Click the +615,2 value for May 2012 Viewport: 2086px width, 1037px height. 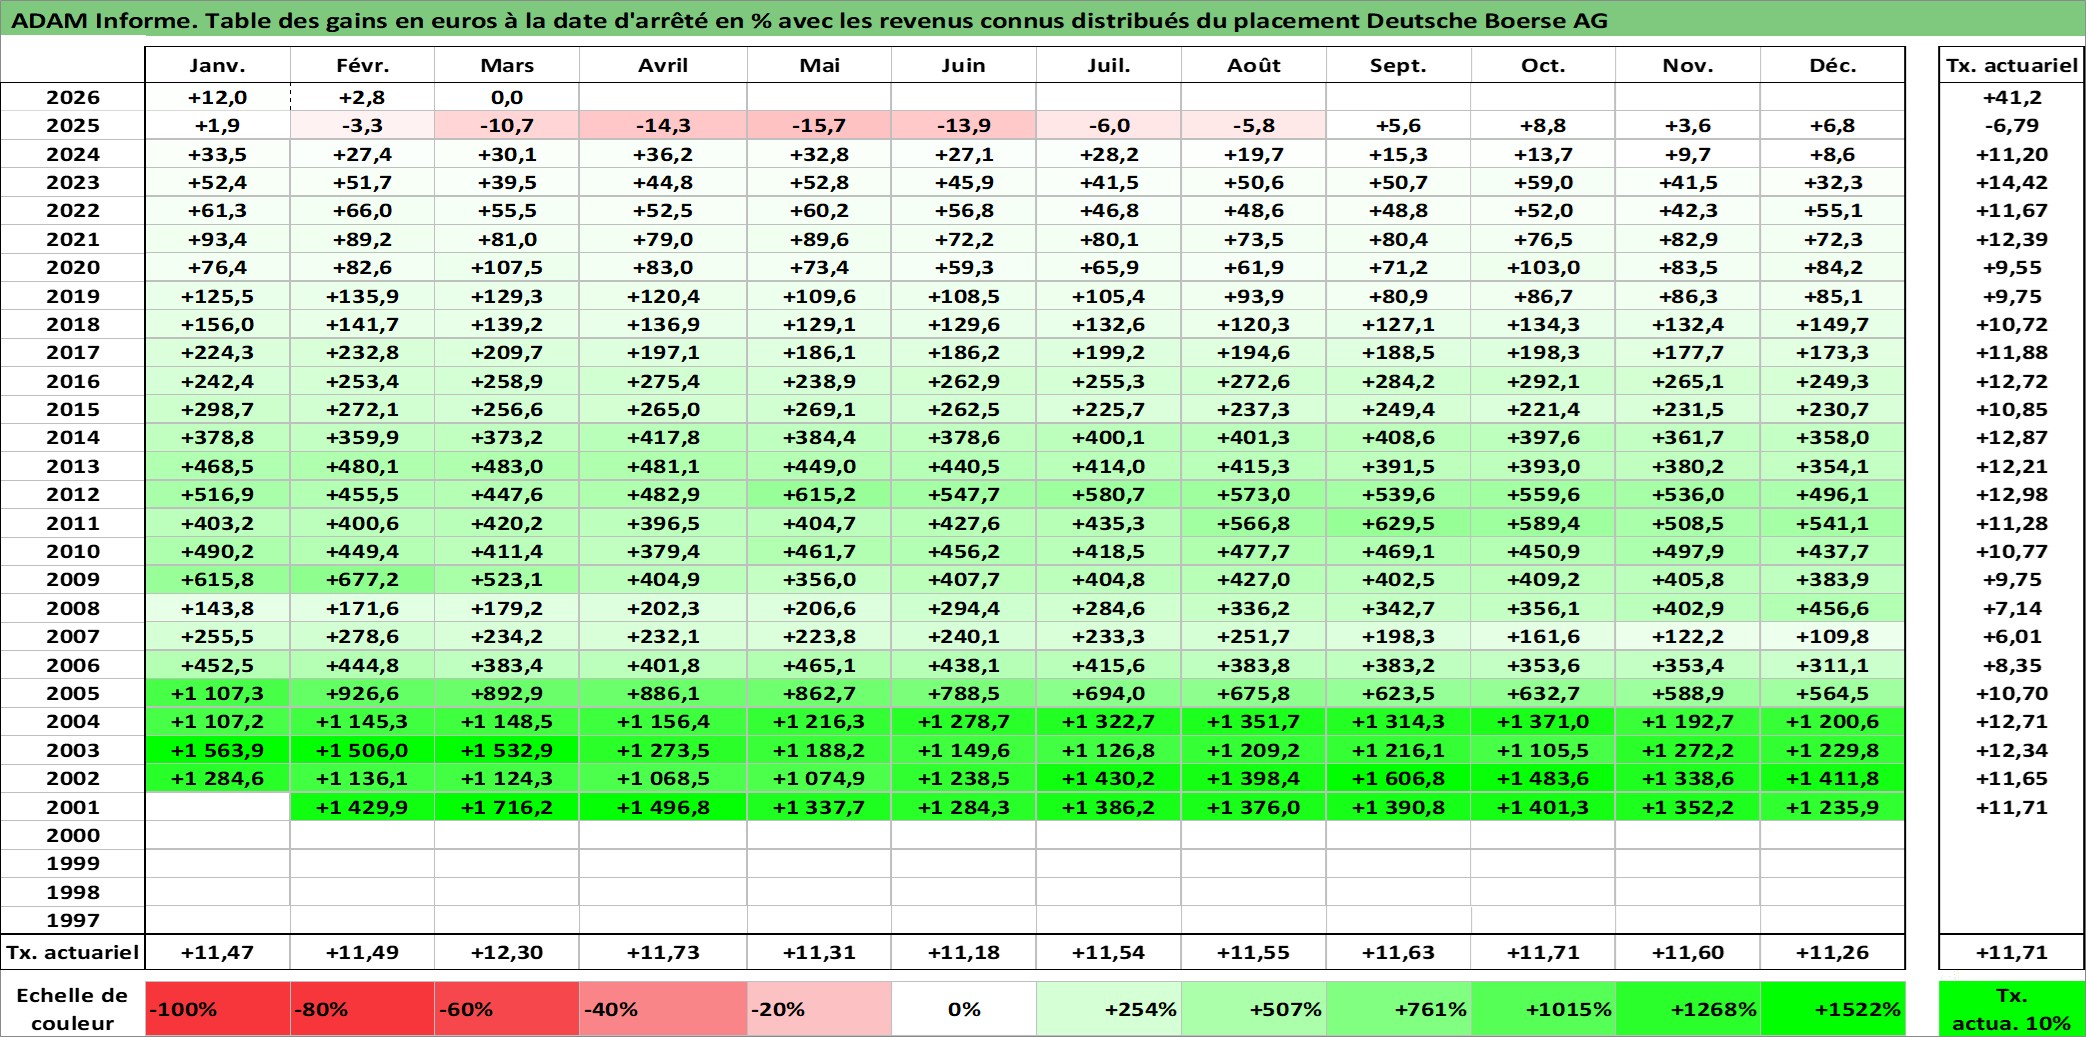819,494
